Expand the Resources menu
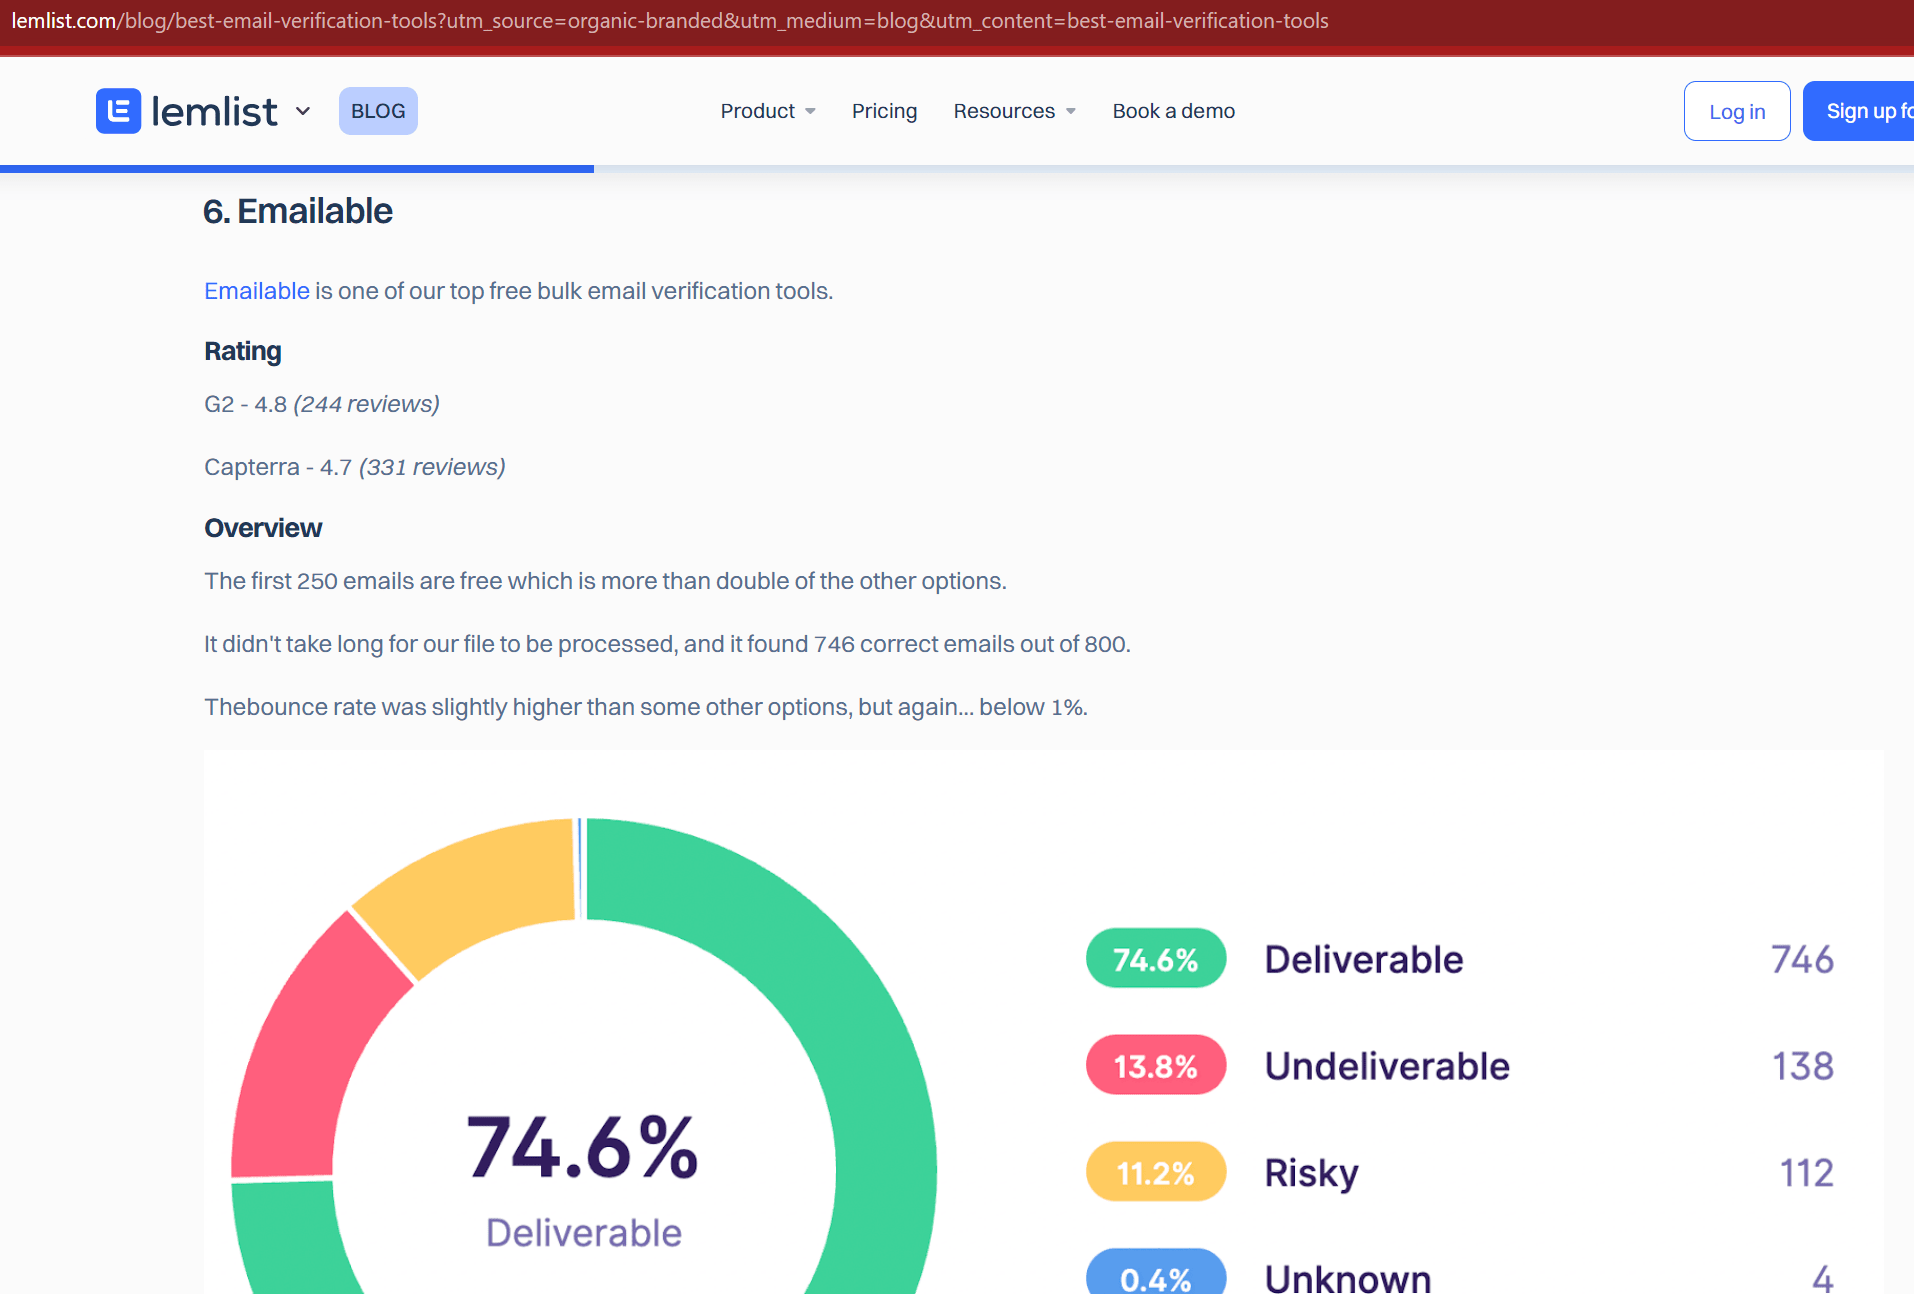The height and width of the screenshot is (1294, 1914). click(1014, 111)
